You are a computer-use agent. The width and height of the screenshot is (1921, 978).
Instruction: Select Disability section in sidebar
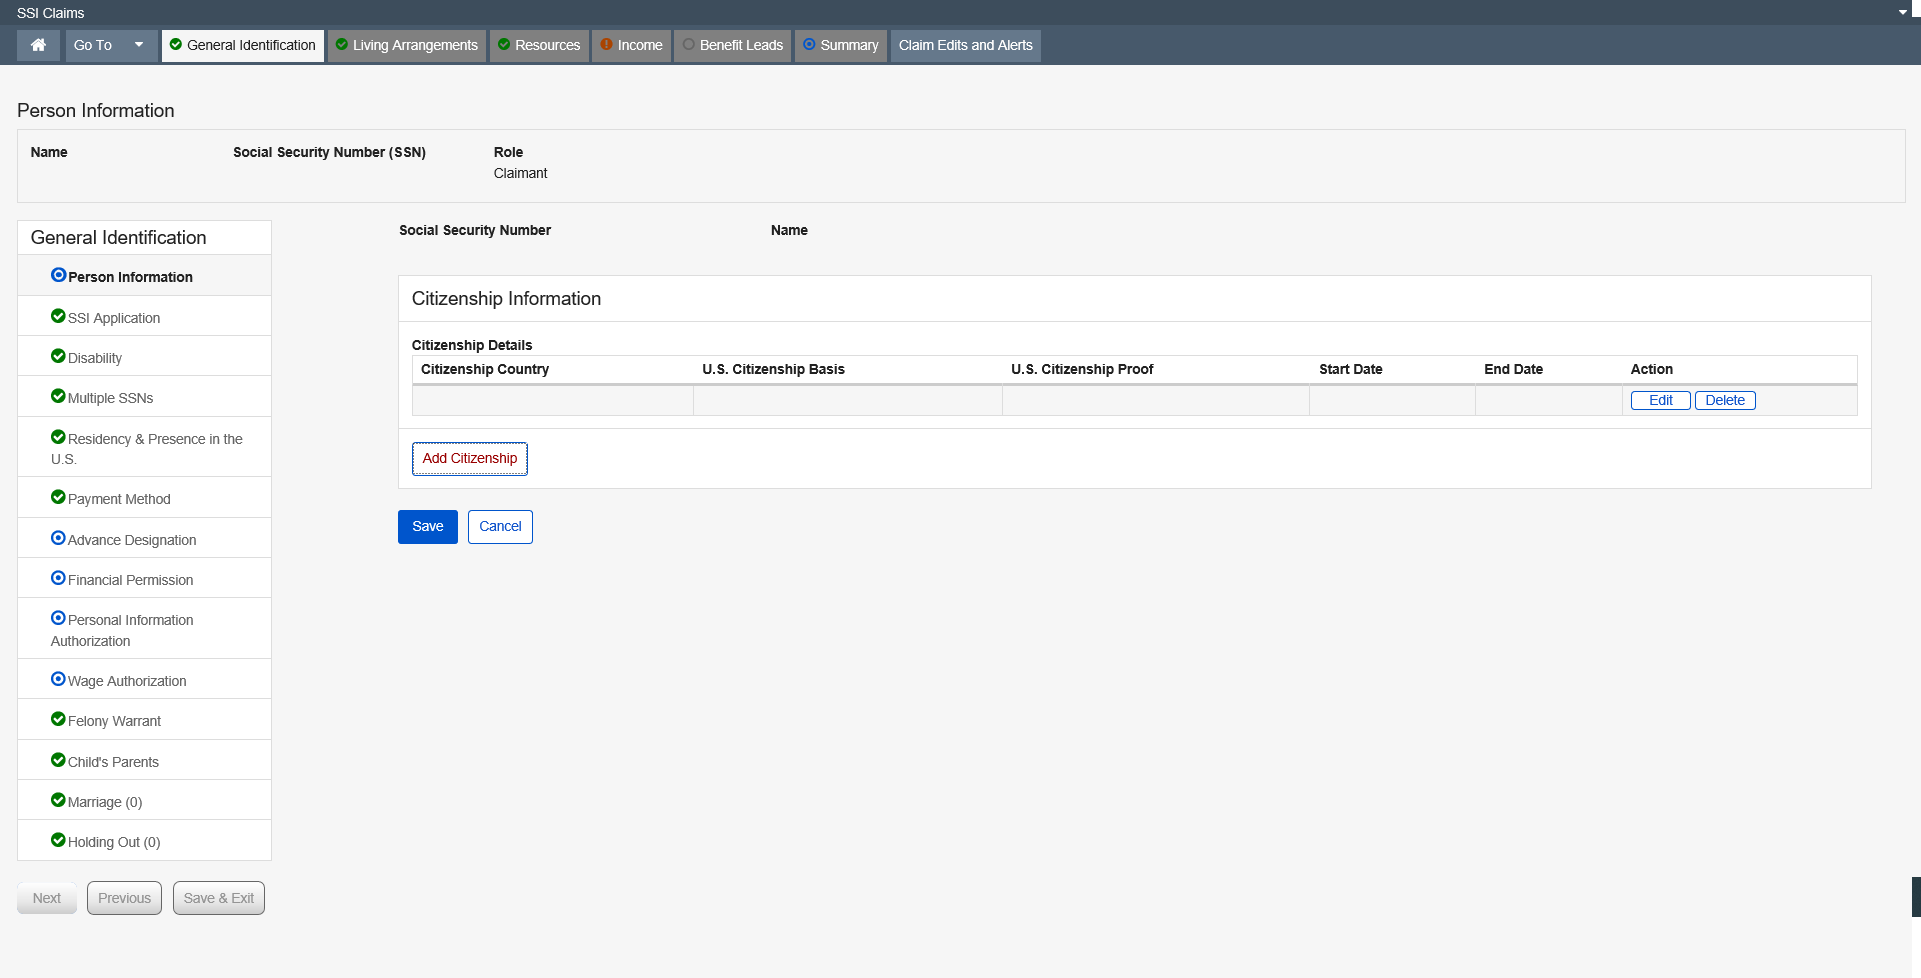pos(94,358)
